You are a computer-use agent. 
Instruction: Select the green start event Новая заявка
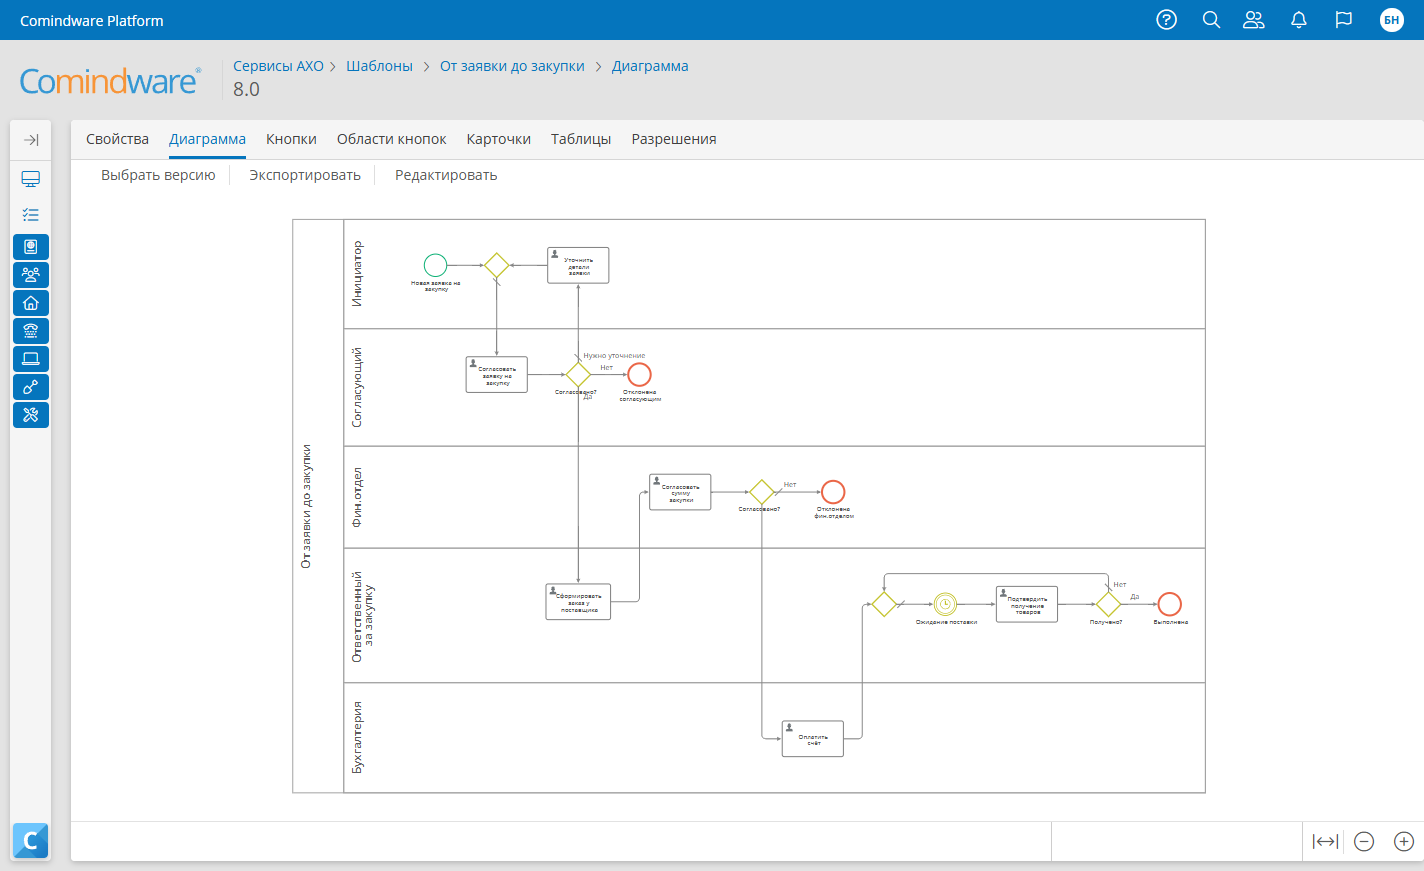click(435, 265)
